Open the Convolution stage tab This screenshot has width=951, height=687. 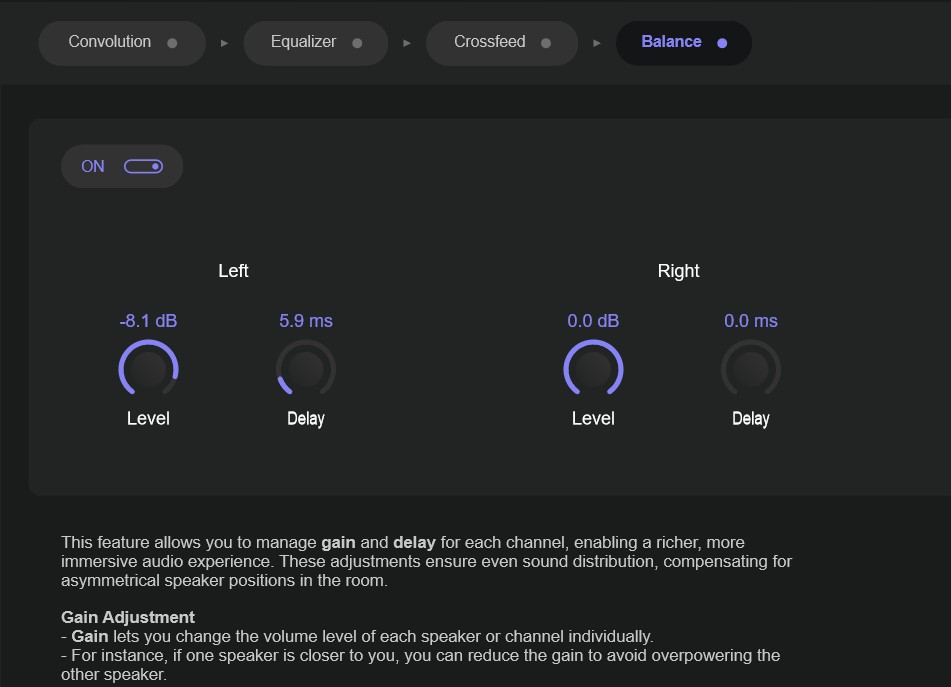pos(110,42)
